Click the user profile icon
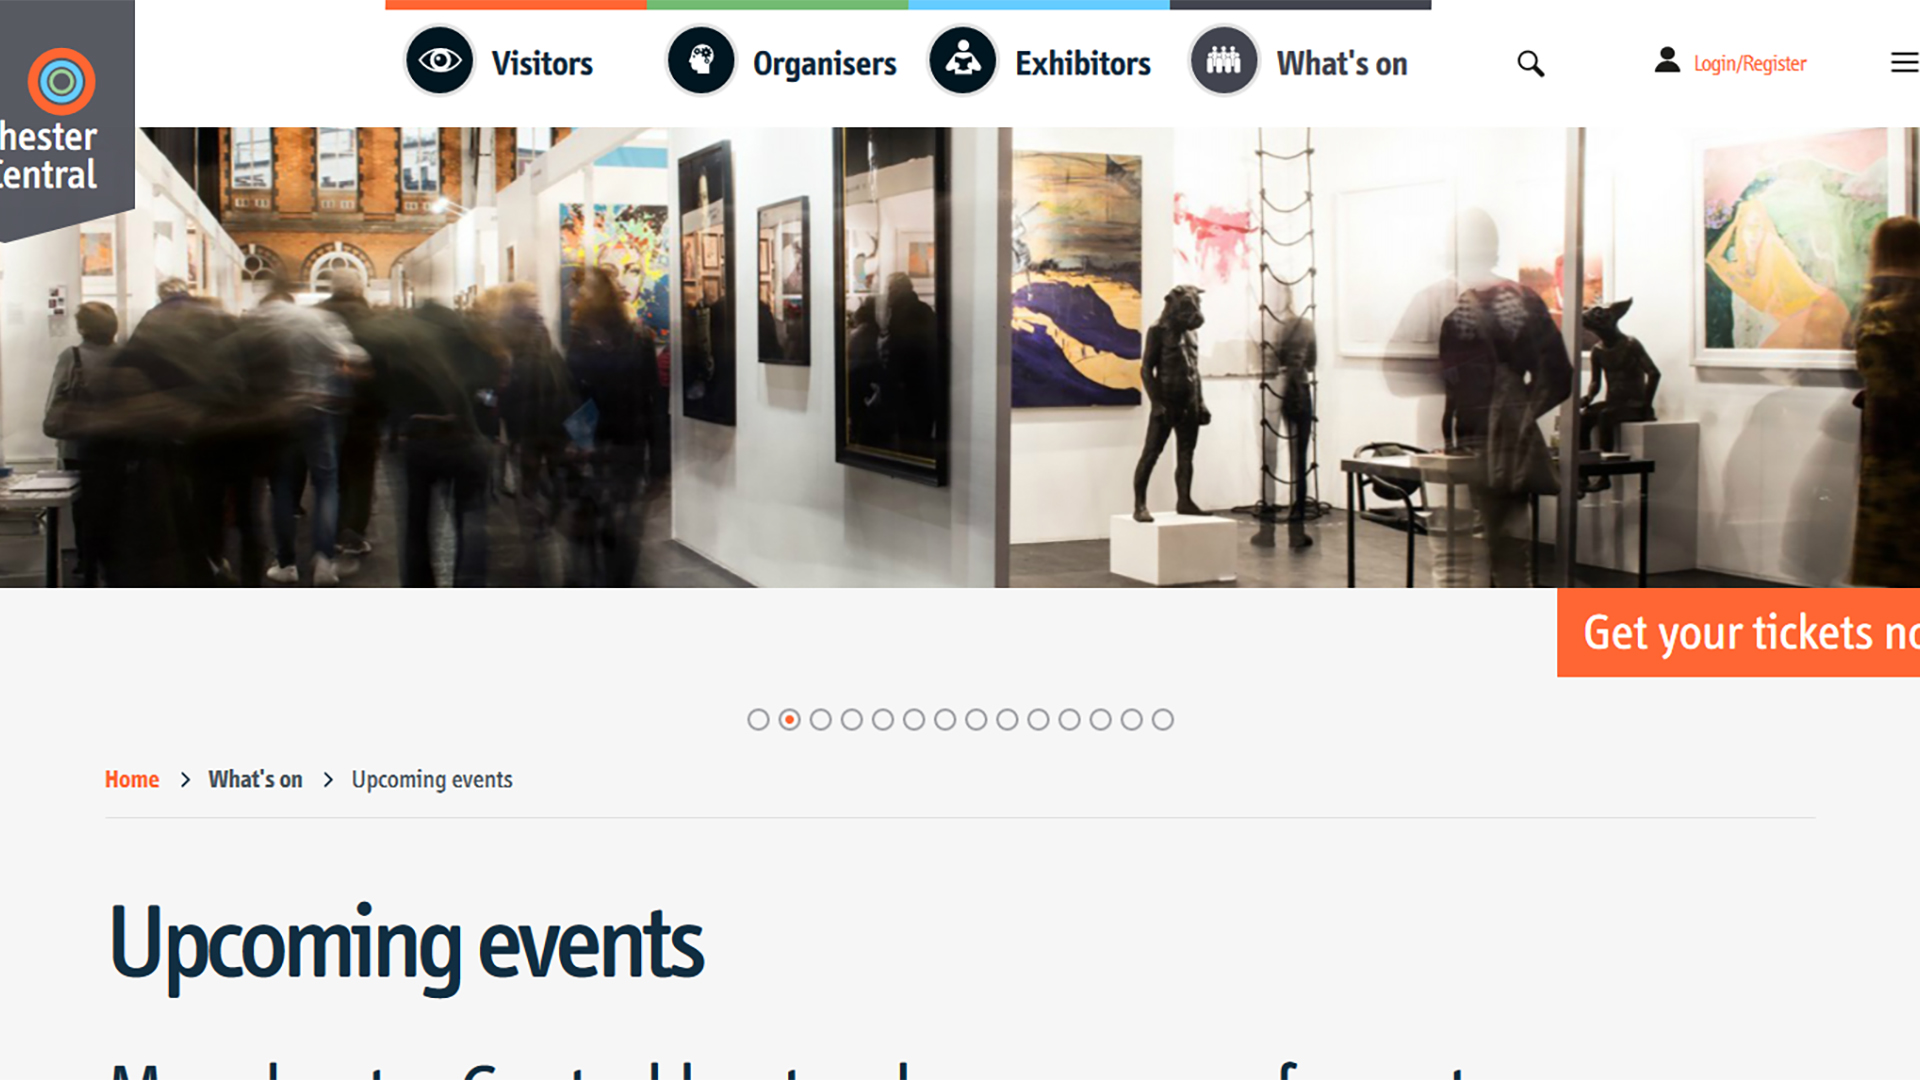1920x1080 pixels. point(1667,60)
